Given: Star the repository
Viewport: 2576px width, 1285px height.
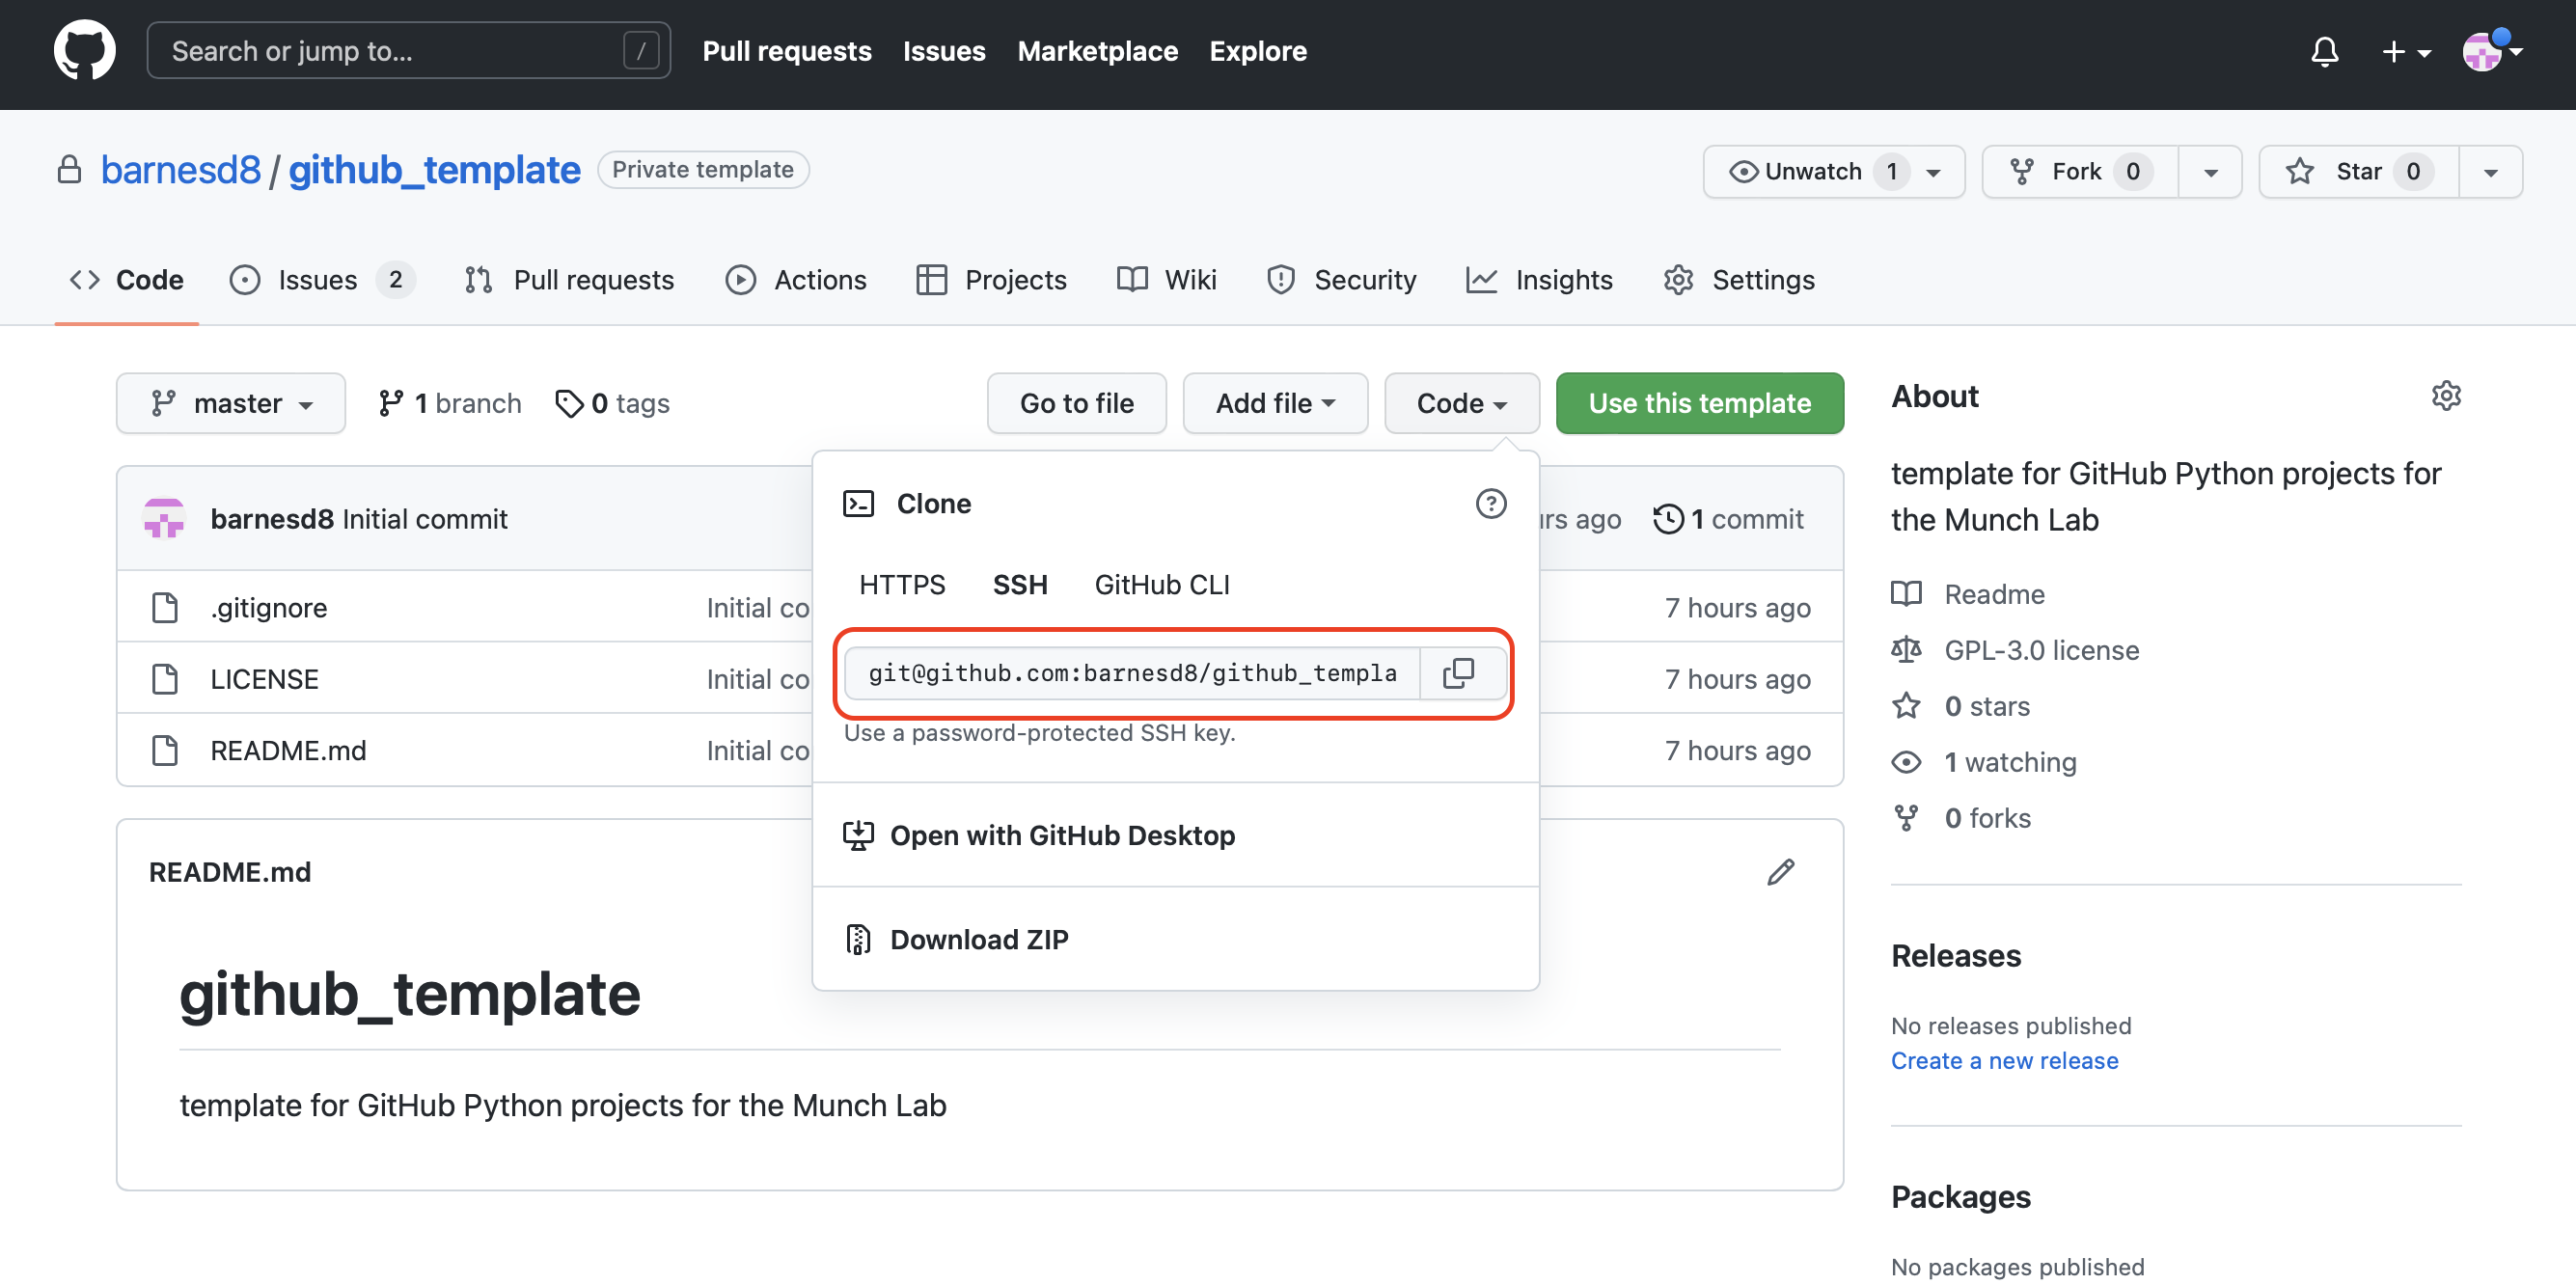Looking at the screenshot, I should click(x=2357, y=172).
